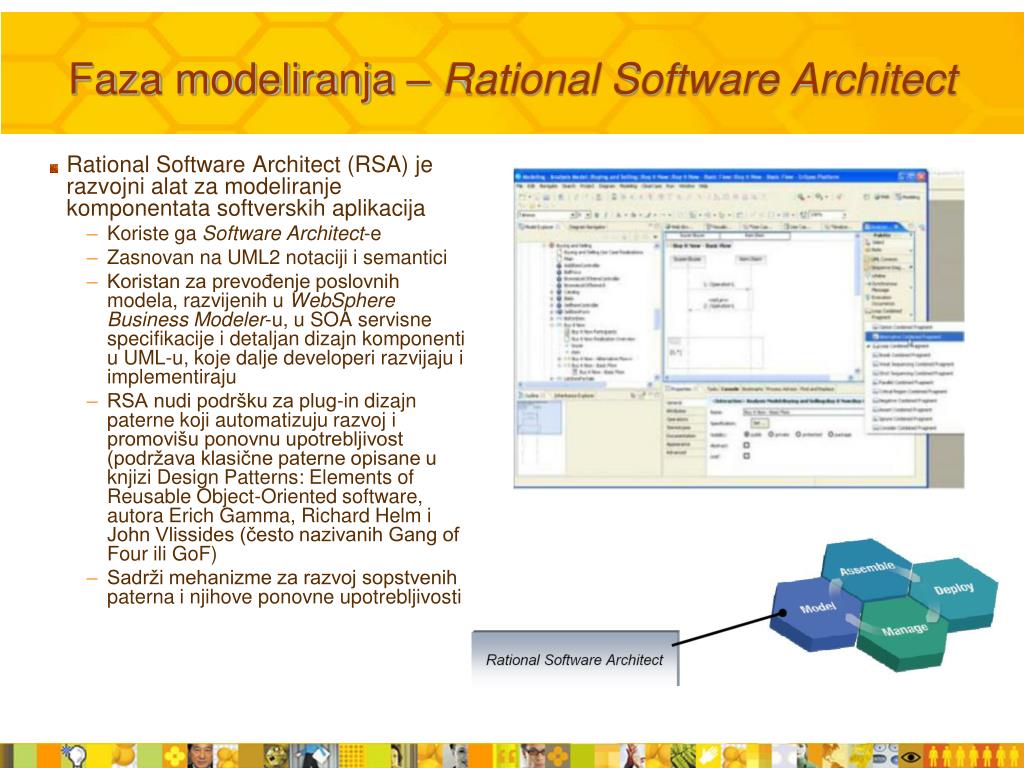This screenshot has width=1024, height=768.
Task: Open the Outline view tab
Action: (532, 396)
